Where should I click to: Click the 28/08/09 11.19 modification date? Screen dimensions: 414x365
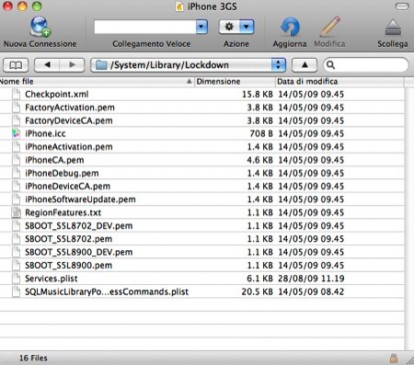(311, 279)
